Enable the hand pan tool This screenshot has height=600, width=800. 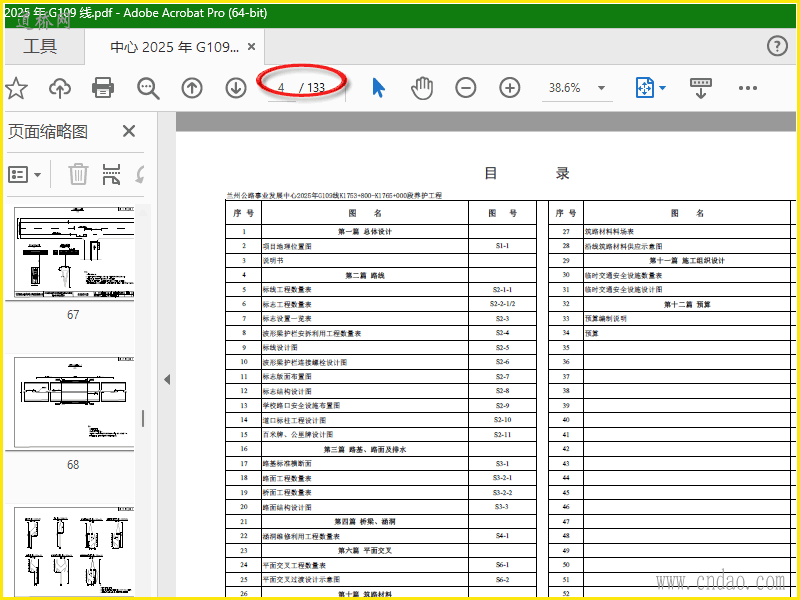tap(422, 88)
